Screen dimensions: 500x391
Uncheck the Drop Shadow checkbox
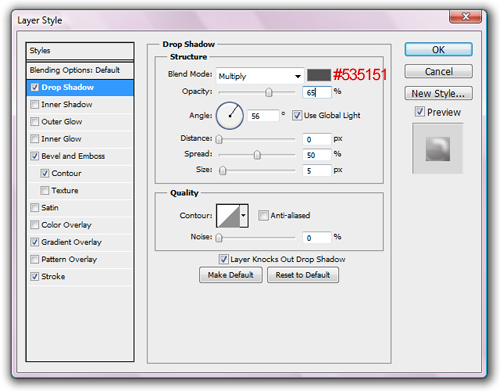(34, 87)
